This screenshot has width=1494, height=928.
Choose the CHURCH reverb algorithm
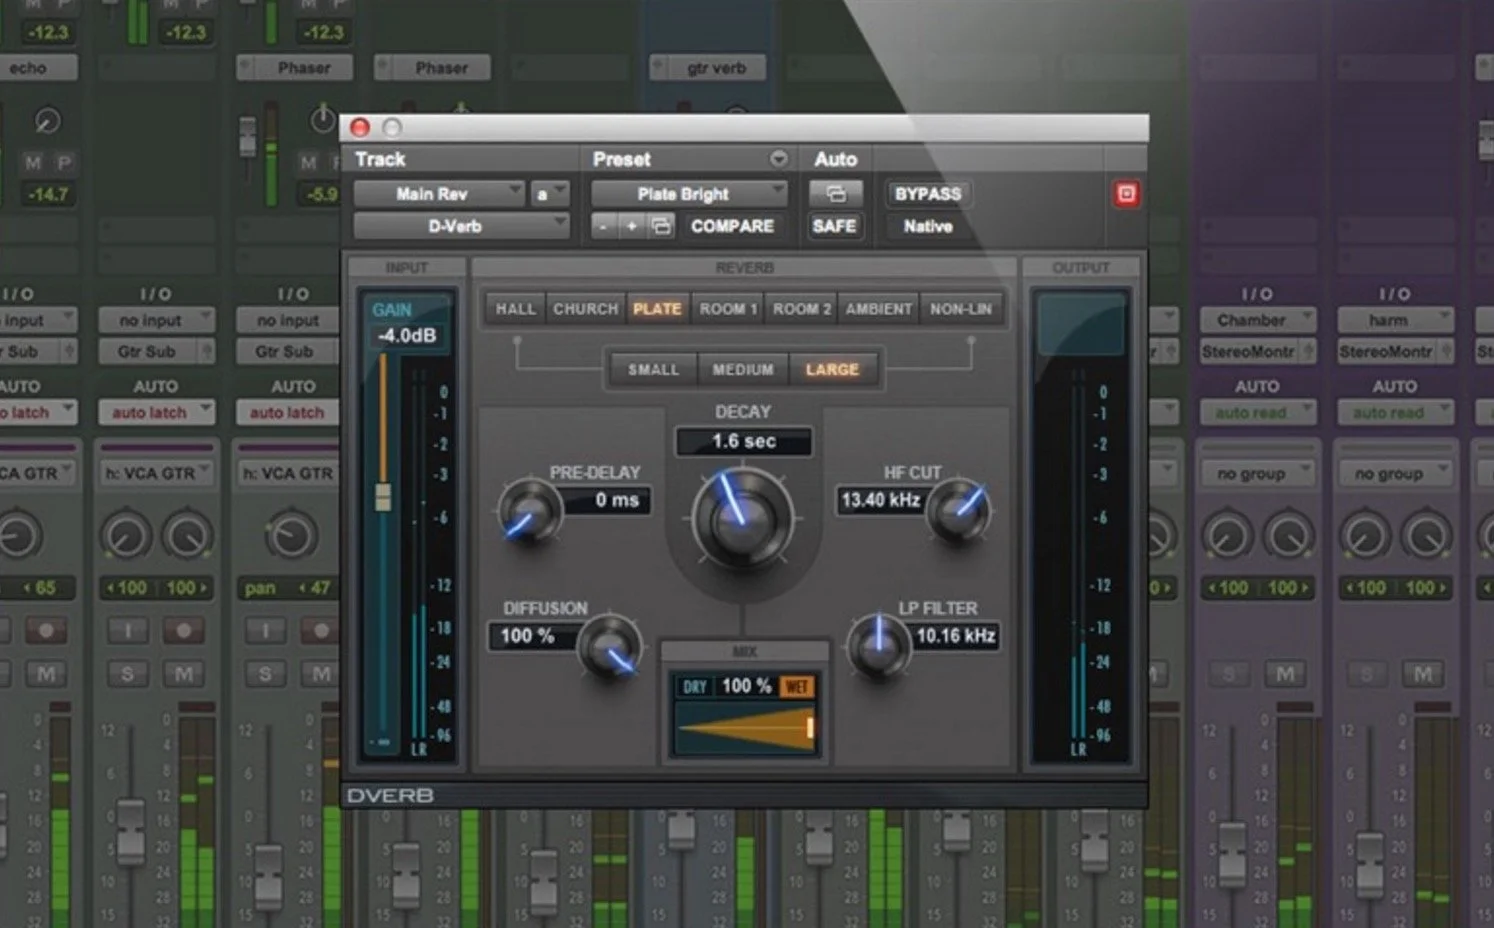(585, 309)
